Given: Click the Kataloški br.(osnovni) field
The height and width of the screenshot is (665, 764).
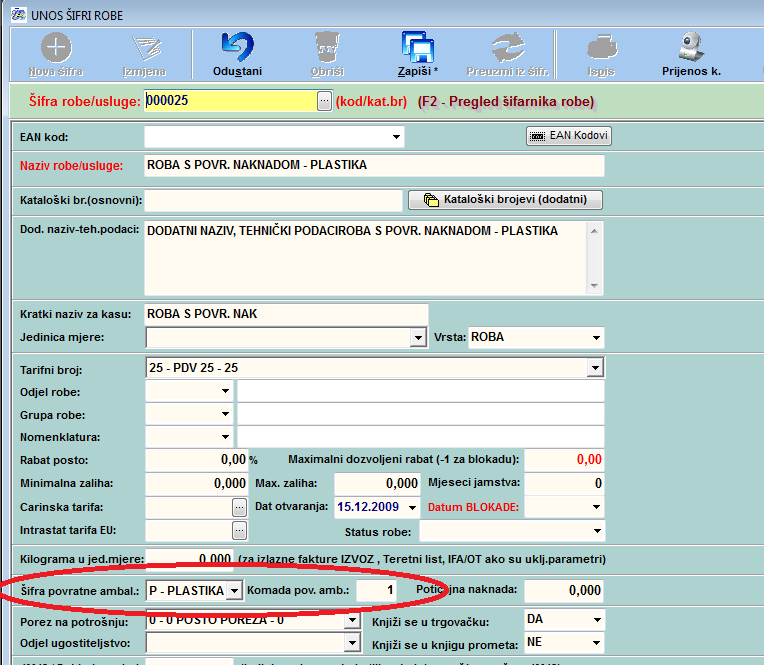Looking at the screenshot, I should point(273,201).
